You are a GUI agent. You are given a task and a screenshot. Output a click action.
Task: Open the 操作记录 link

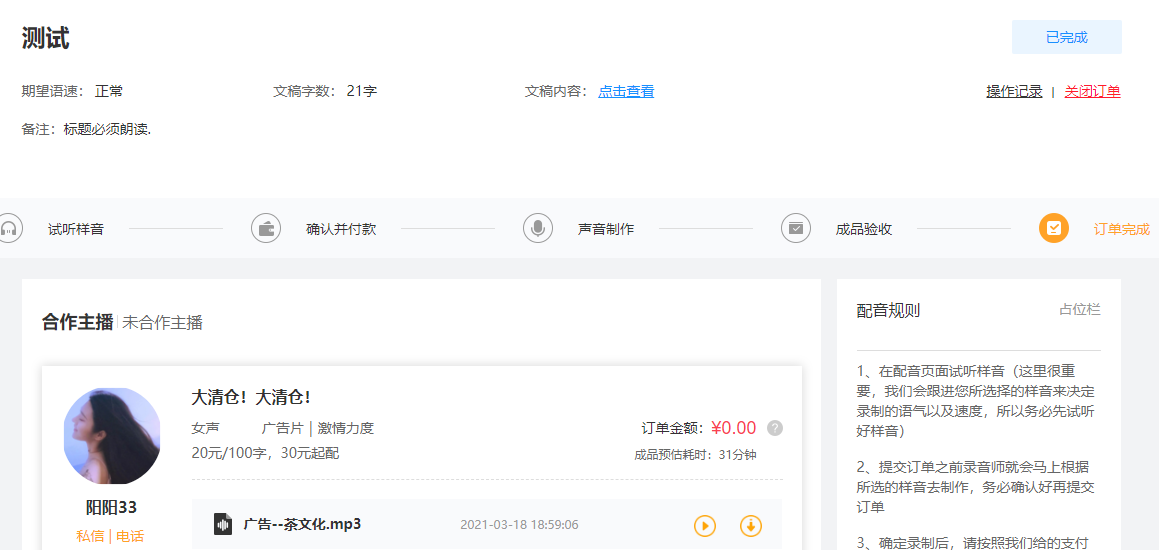coord(1014,91)
